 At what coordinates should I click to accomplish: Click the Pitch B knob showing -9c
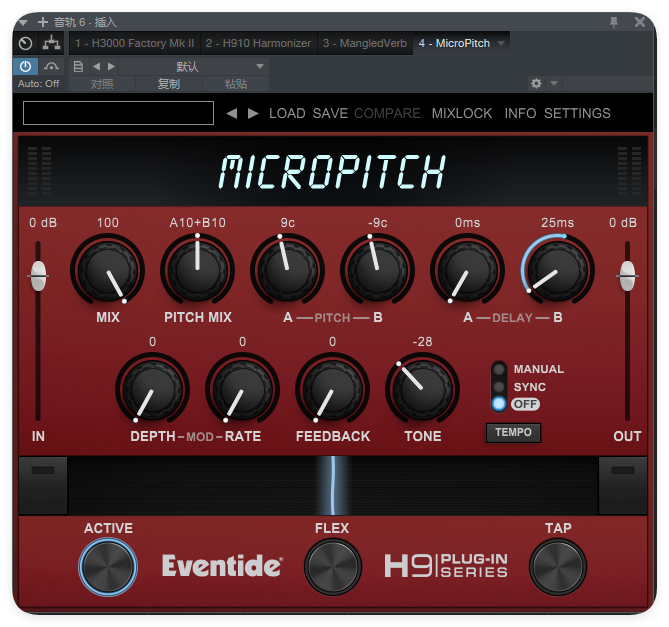point(378,270)
